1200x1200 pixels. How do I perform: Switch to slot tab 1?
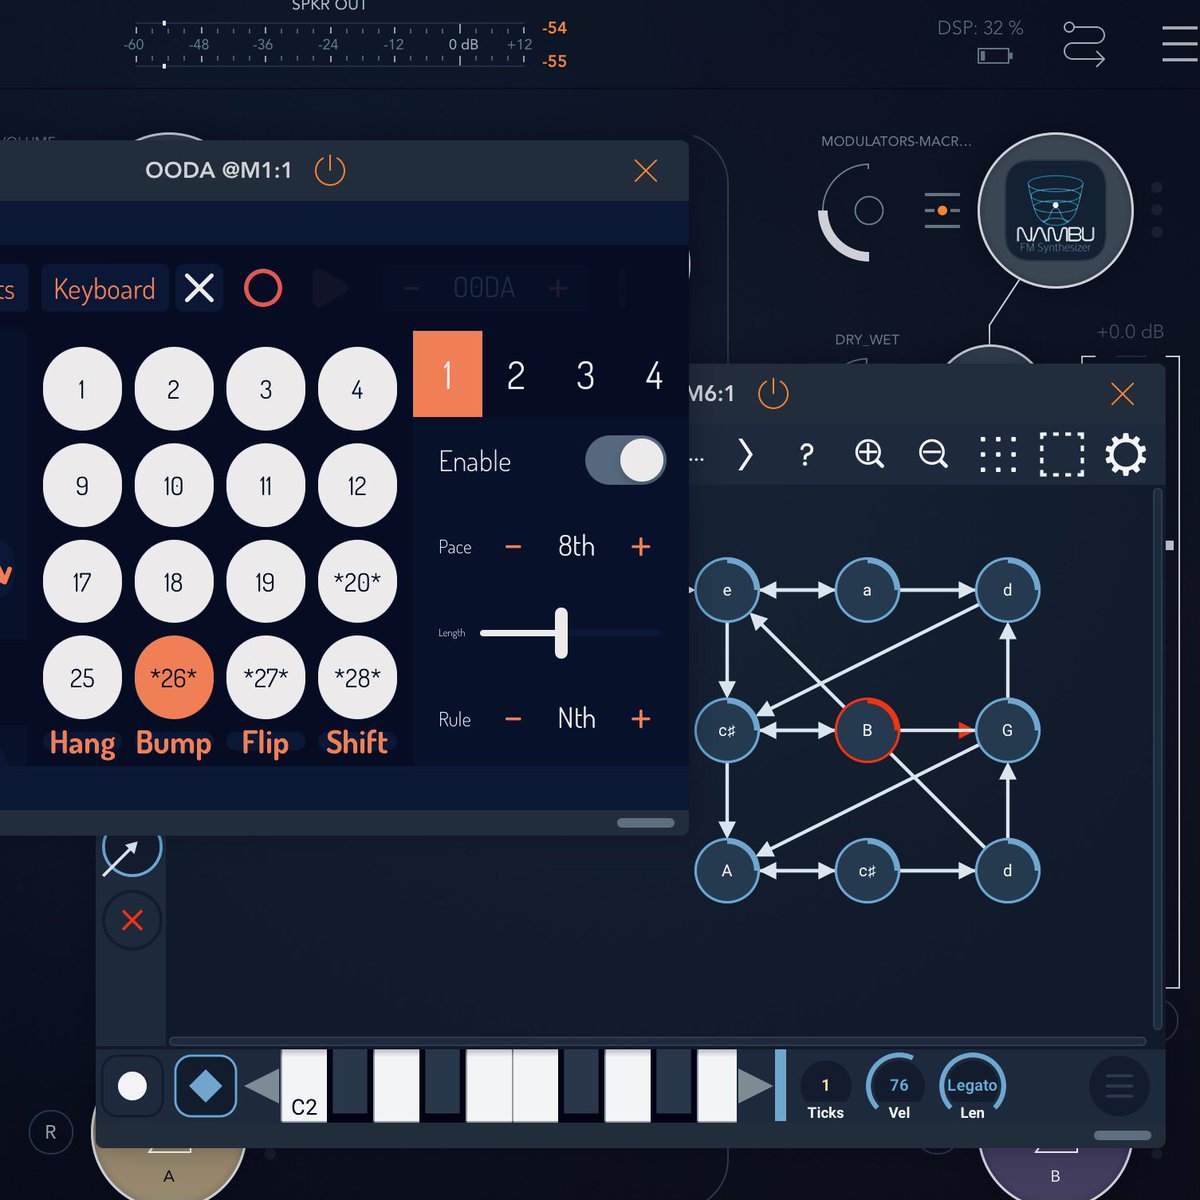[447, 374]
